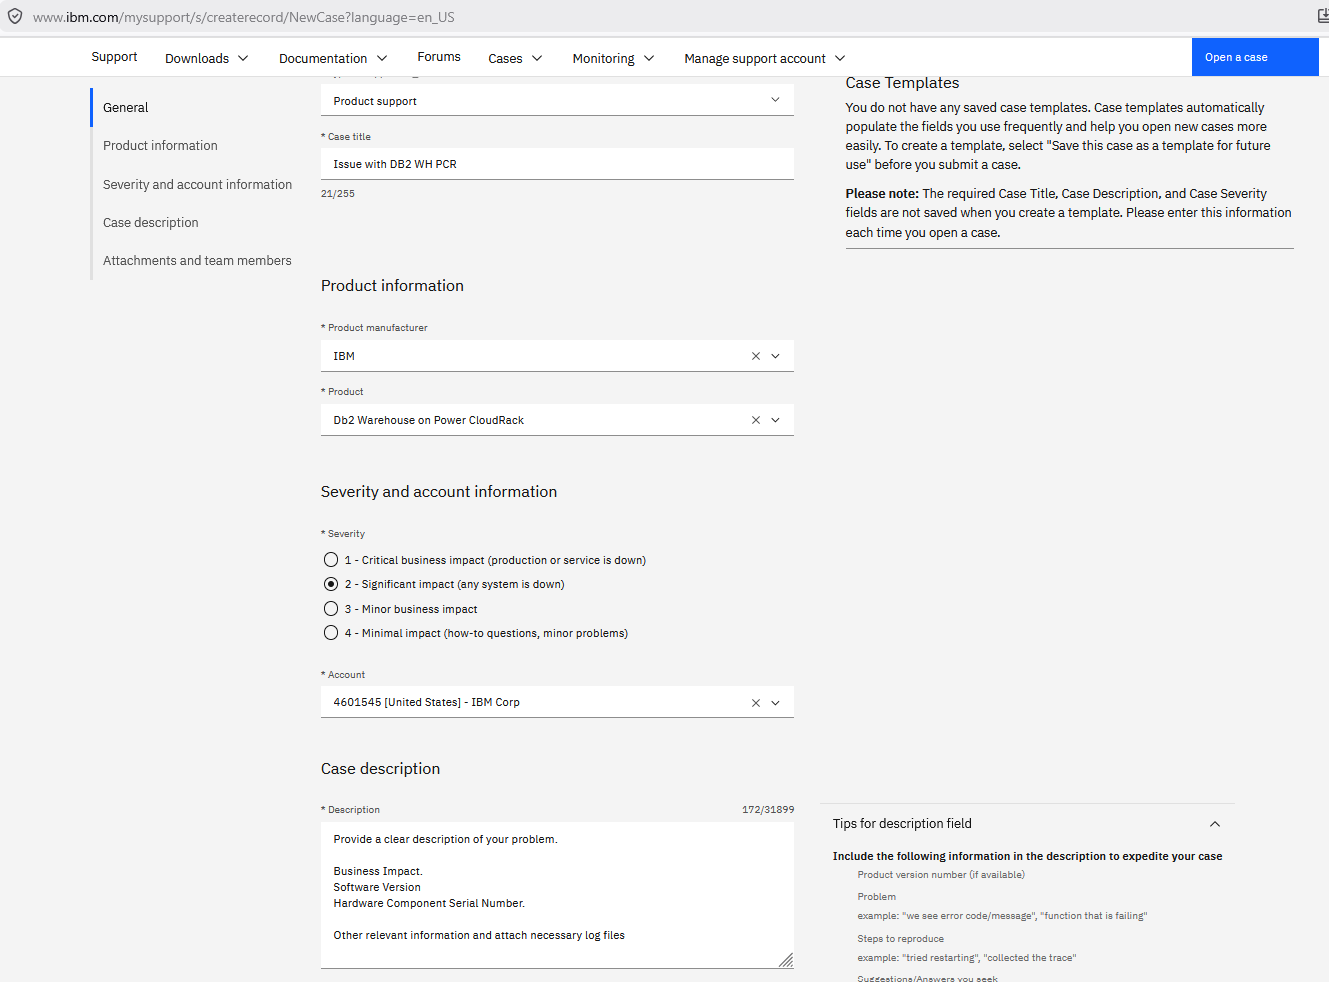1329x982 pixels.
Task: Select severity 2 Significant impact
Action: pyautogui.click(x=331, y=584)
